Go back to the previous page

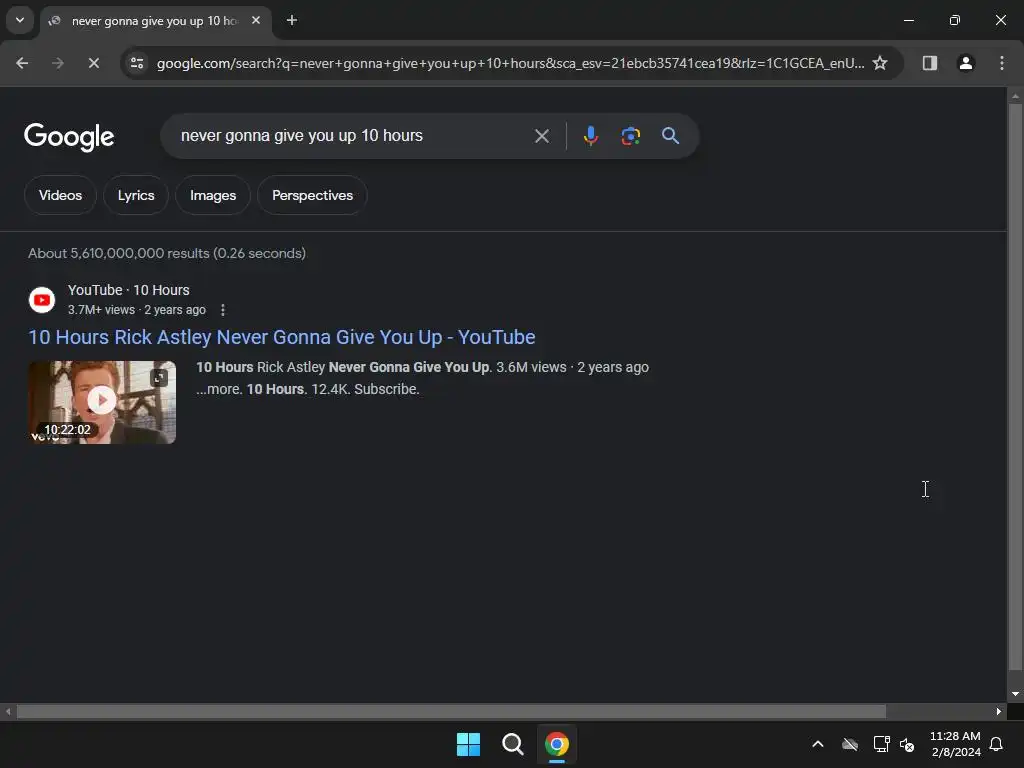click(22, 63)
